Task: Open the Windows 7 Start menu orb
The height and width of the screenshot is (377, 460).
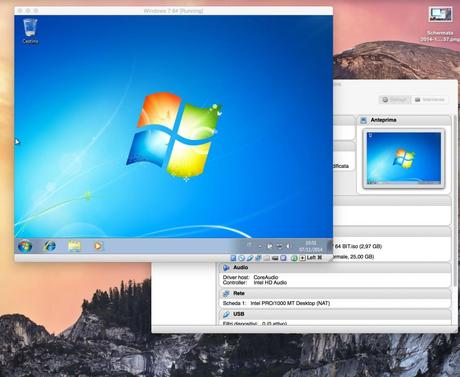Action: 25,246
